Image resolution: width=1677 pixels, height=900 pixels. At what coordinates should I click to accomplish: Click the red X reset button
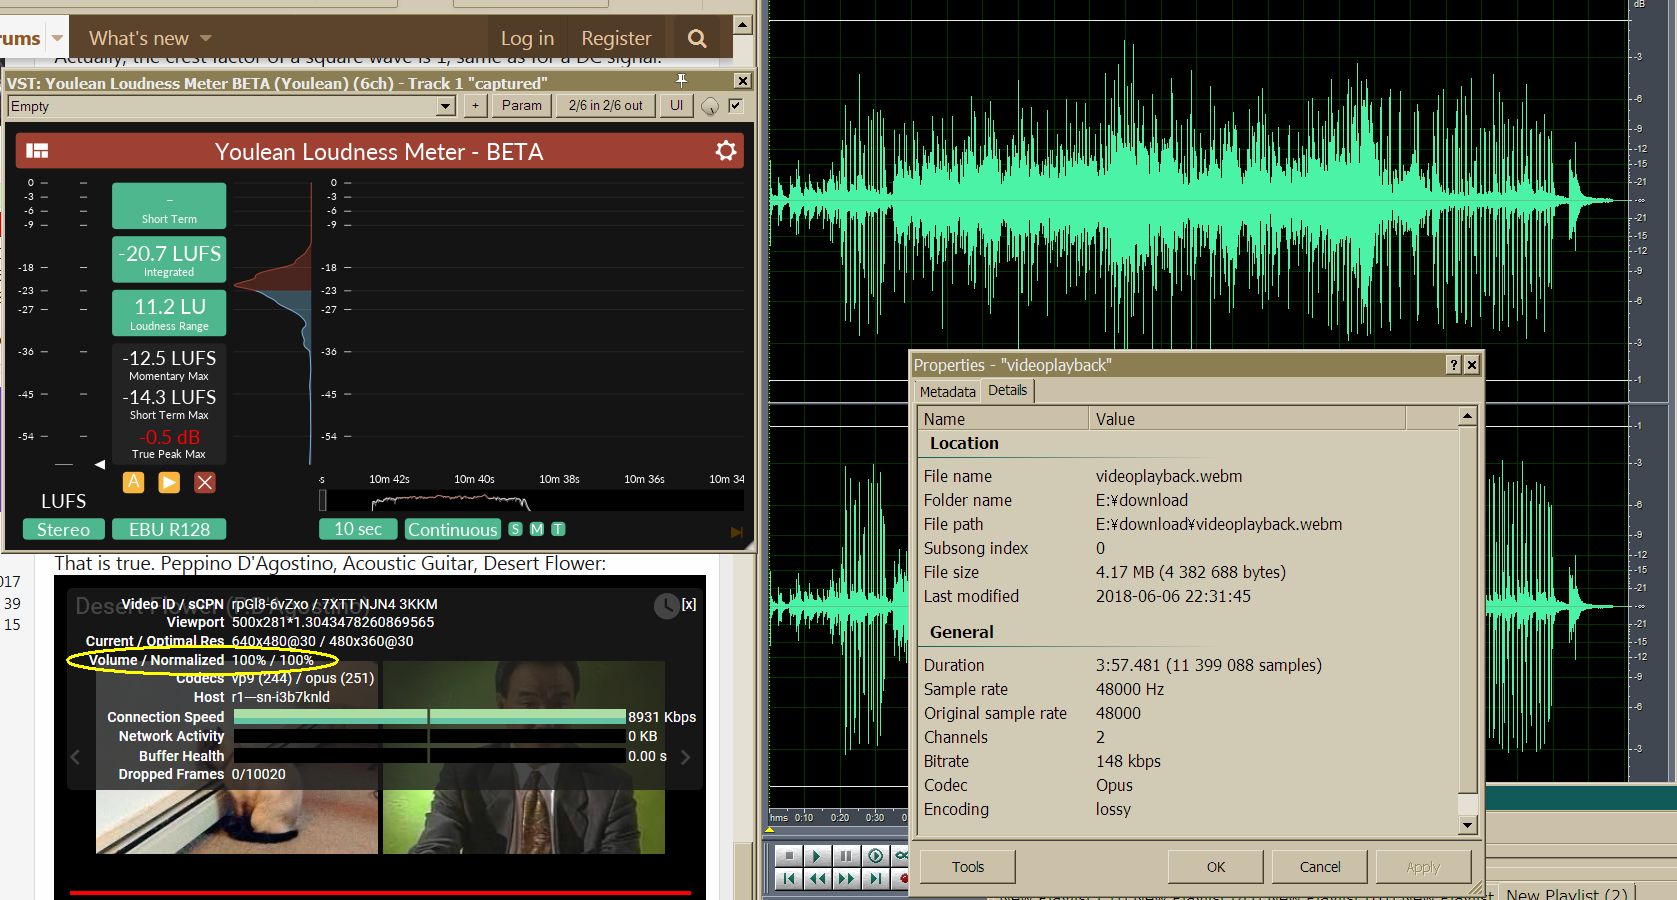click(x=205, y=483)
